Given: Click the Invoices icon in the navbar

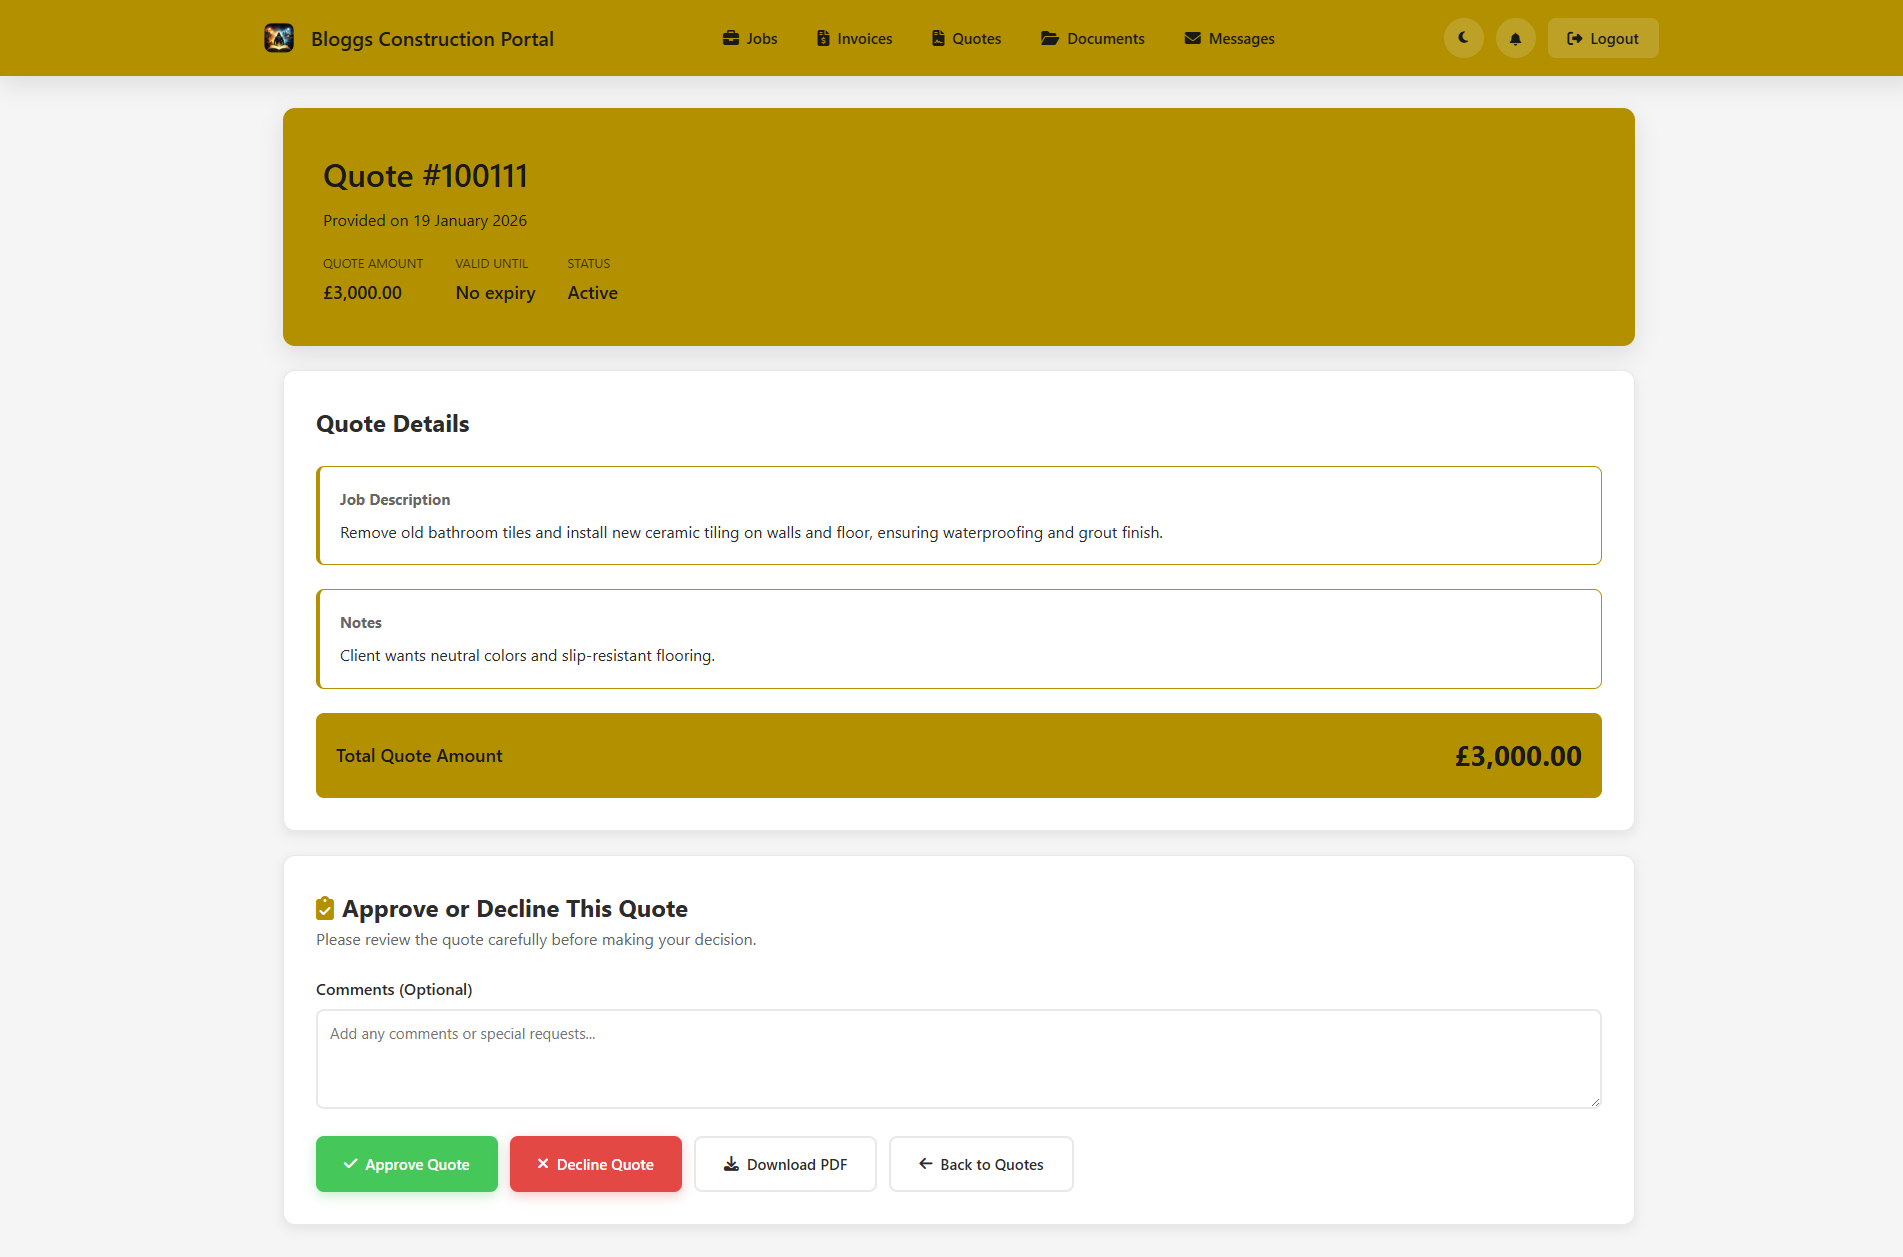Looking at the screenshot, I should 823,38.
